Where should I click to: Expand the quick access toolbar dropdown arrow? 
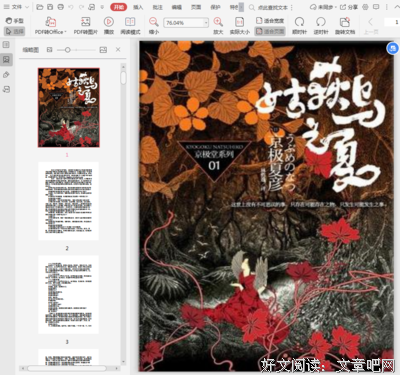[x=102, y=7]
